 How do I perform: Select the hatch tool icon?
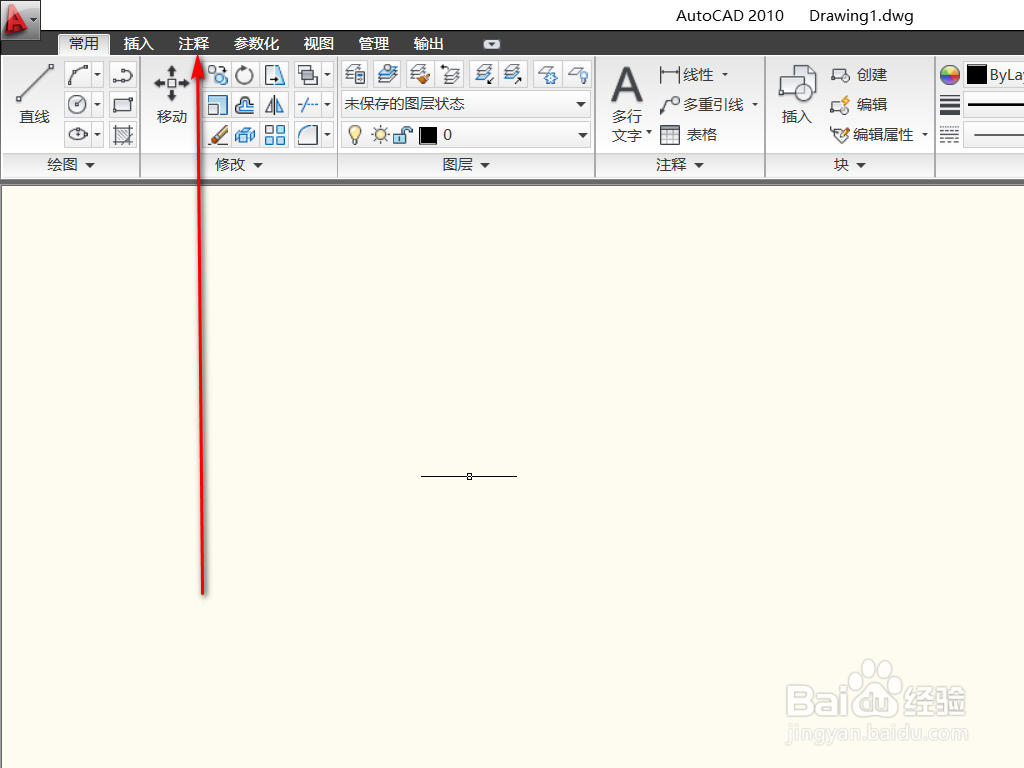pos(123,135)
